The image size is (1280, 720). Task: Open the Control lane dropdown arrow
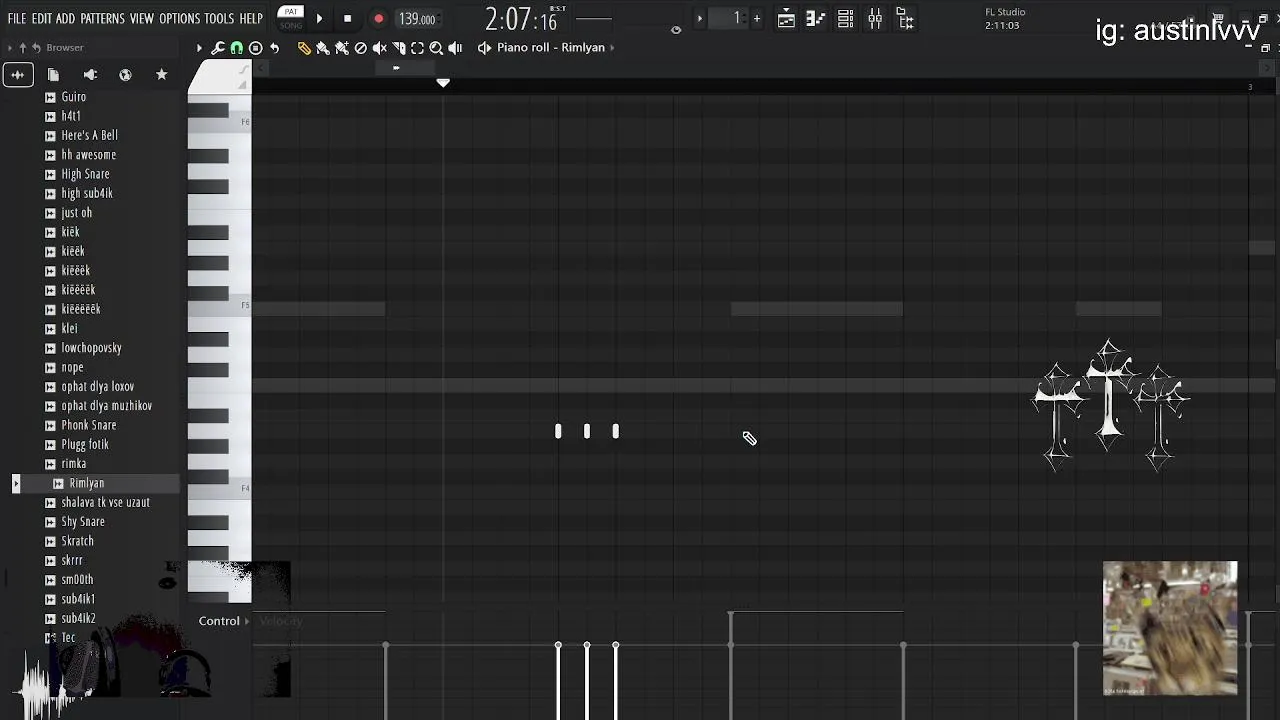(x=247, y=621)
